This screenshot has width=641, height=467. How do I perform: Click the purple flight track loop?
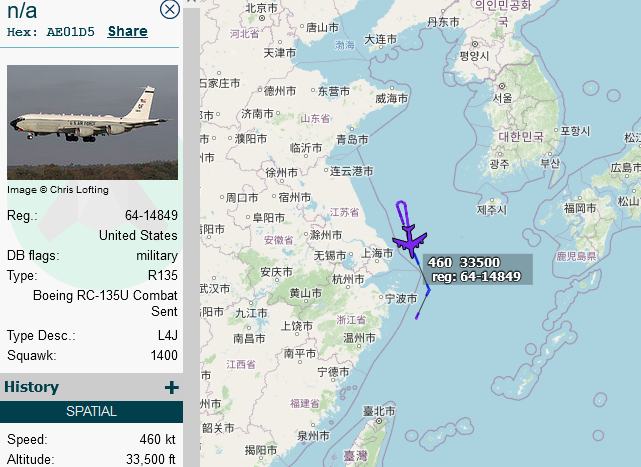[401, 213]
